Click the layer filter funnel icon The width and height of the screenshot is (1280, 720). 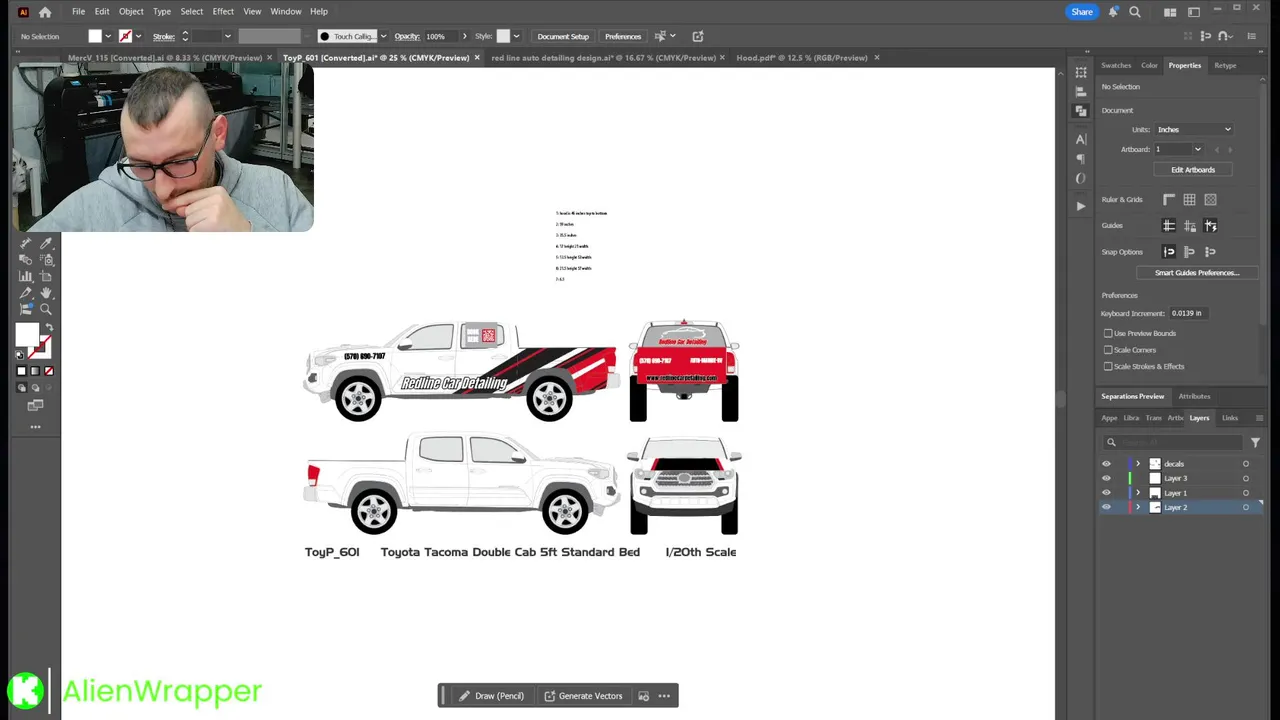pos(1255,442)
